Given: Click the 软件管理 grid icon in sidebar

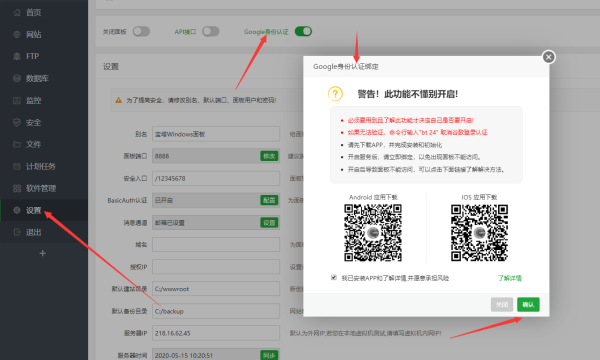Looking at the screenshot, I should pyautogui.click(x=17, y=188).
